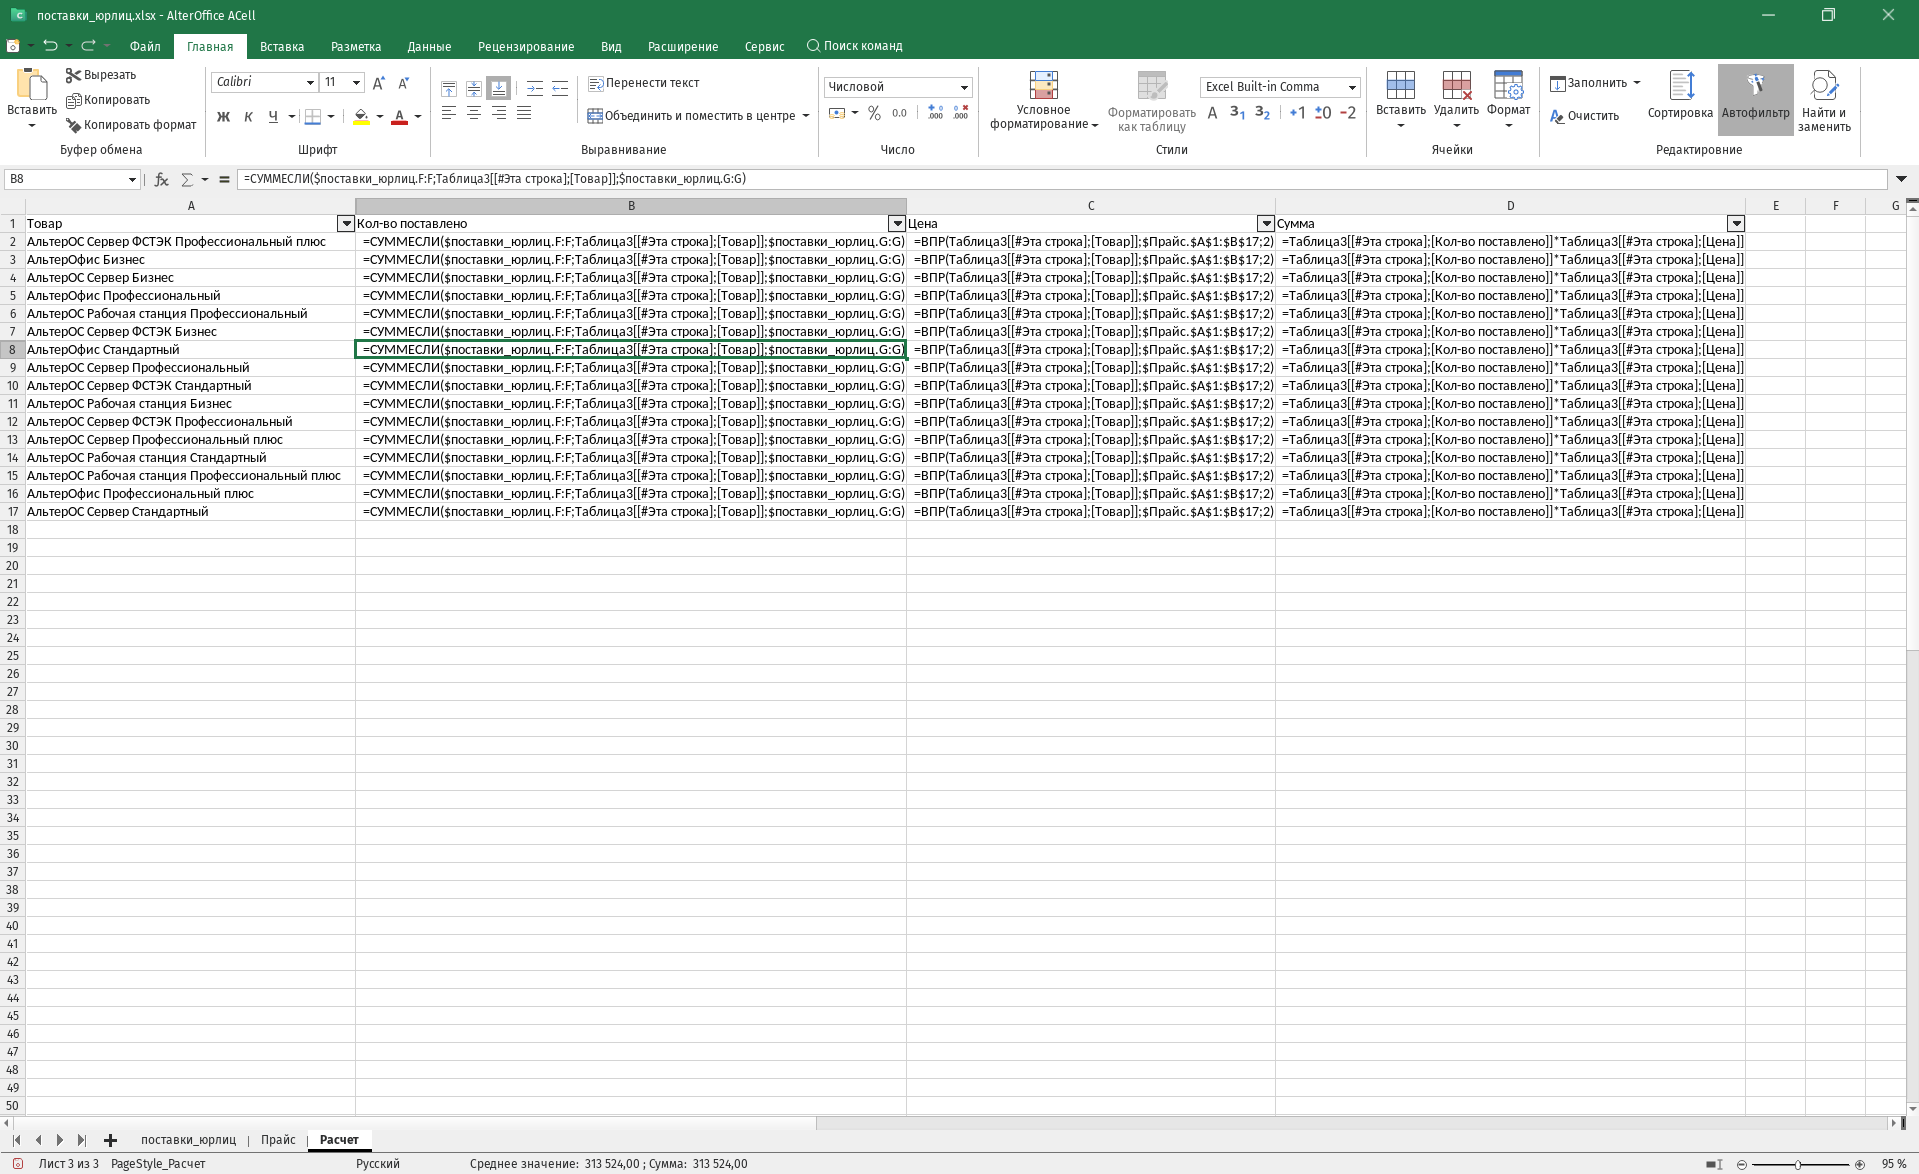Open Find and replace (Найти и заменить)
This screenshot has height=1174, width=1919.
(1824, 101)
